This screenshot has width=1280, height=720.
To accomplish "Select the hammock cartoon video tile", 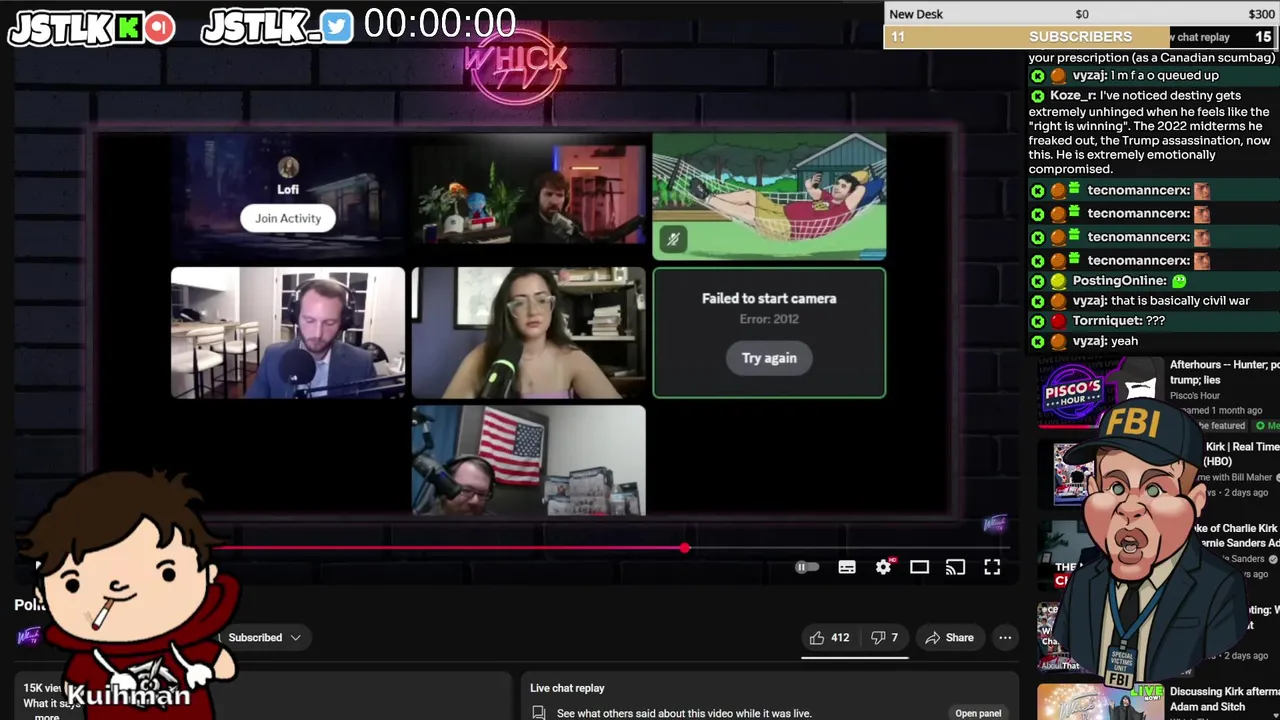I will [x=769, y=197].
